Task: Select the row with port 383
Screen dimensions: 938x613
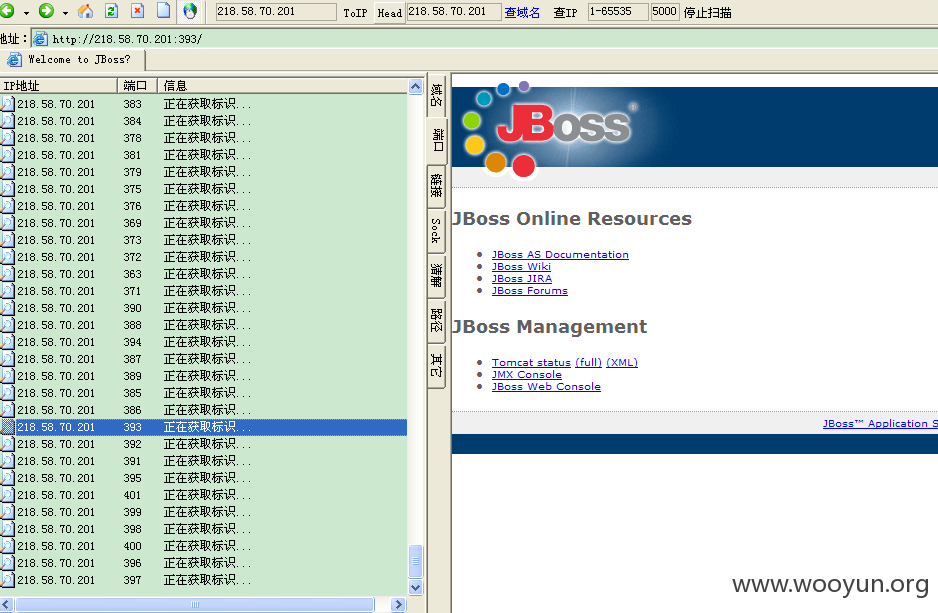Action: click(203, 104)
